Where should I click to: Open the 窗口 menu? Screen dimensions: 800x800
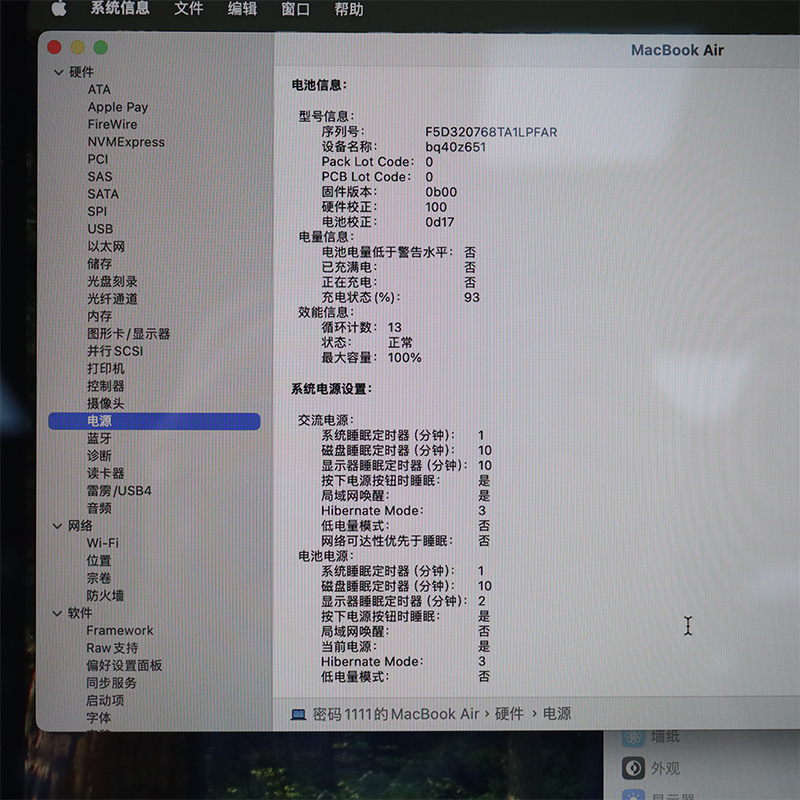click(295, 9)
